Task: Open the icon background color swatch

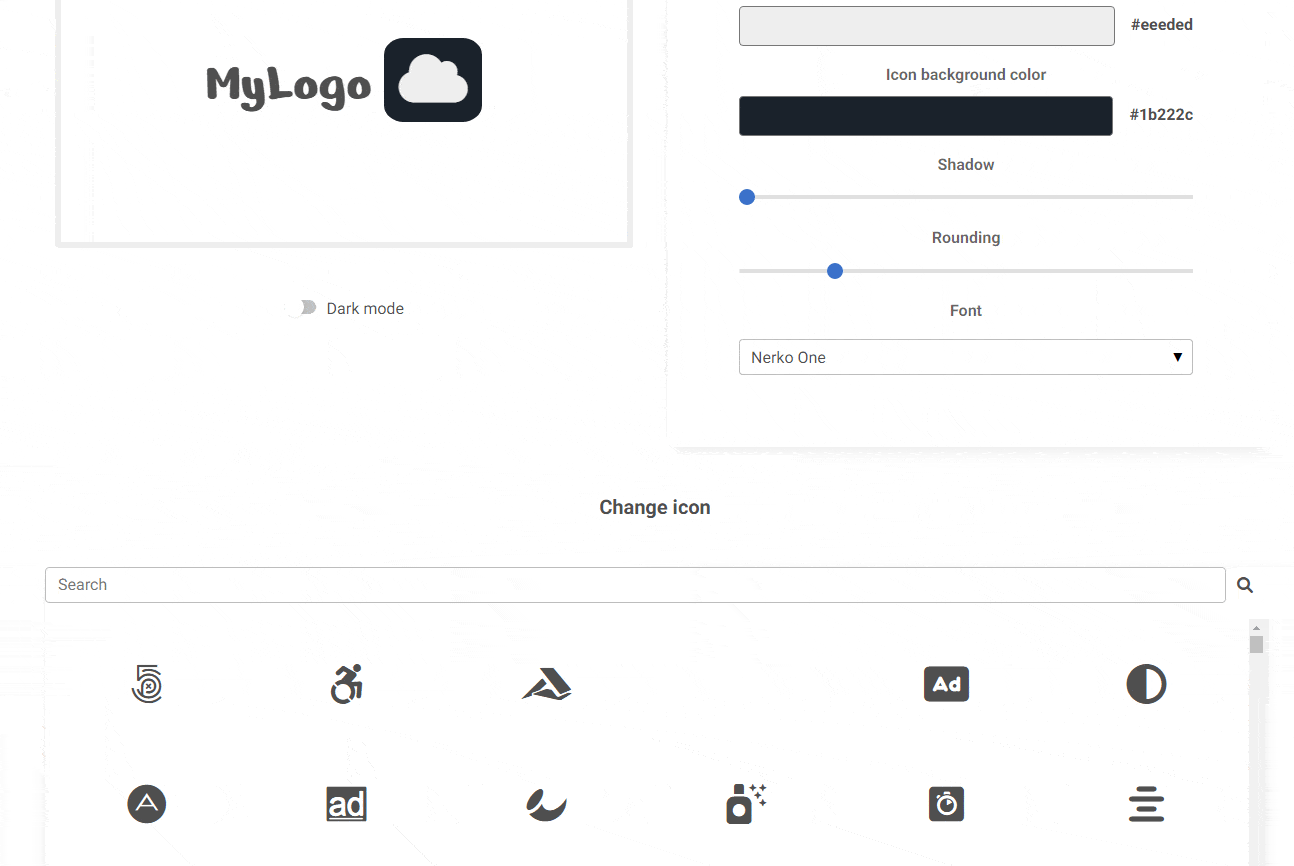Action: coord(925,116)
